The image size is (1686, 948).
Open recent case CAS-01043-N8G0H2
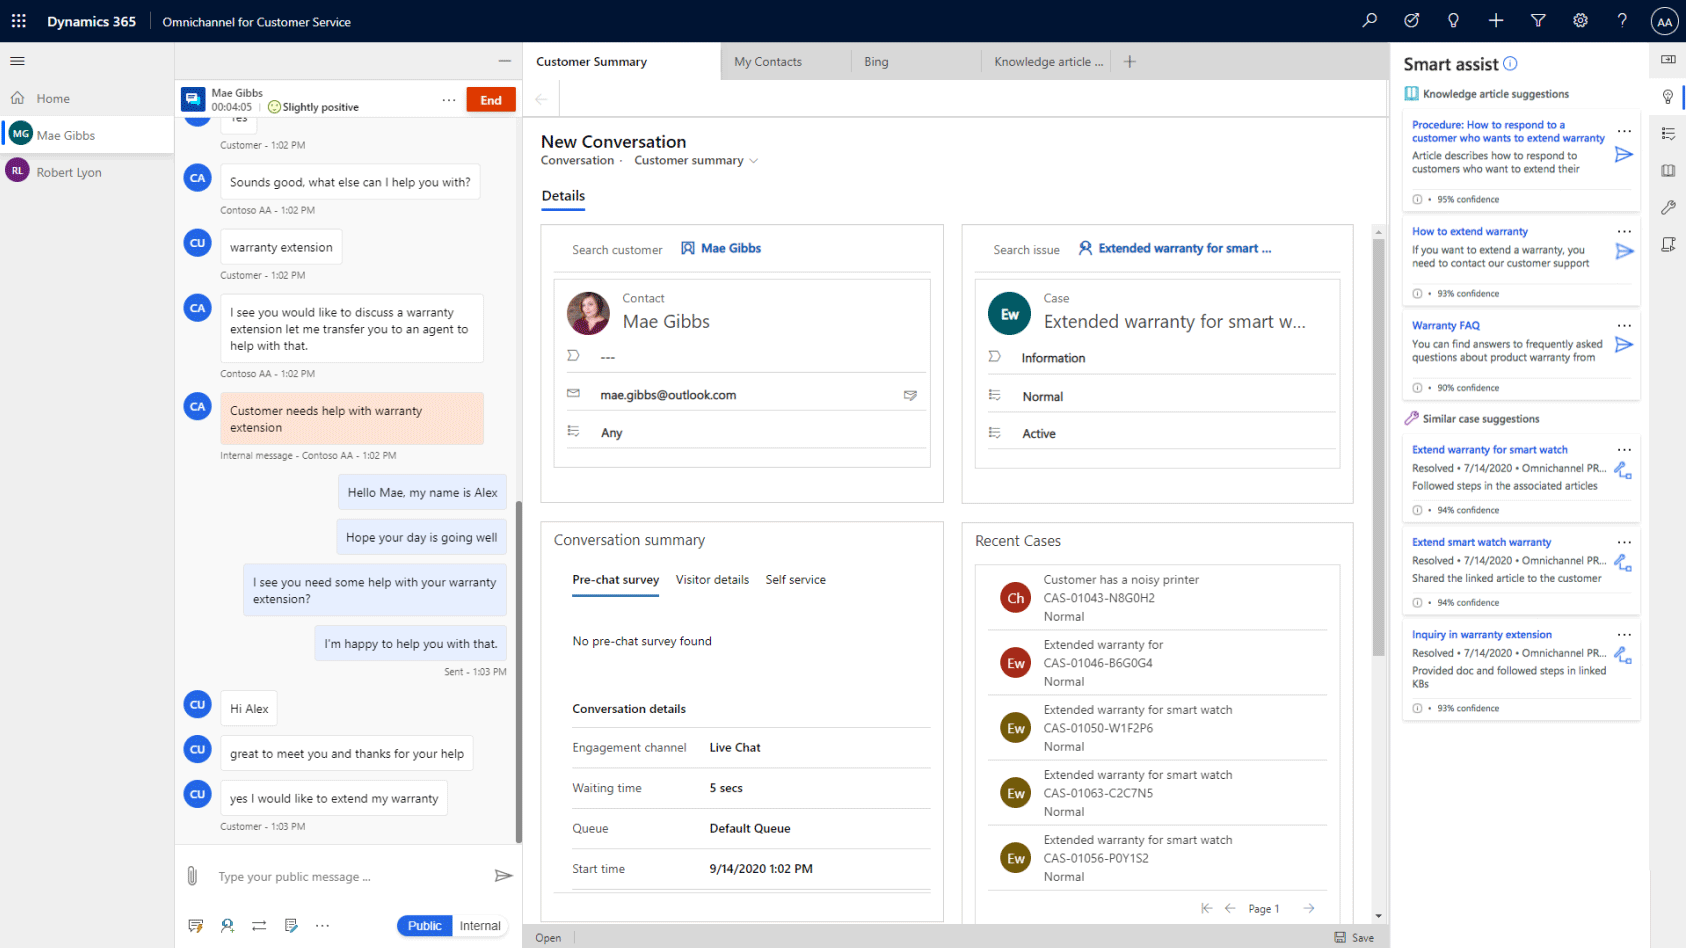[1157, 598]
